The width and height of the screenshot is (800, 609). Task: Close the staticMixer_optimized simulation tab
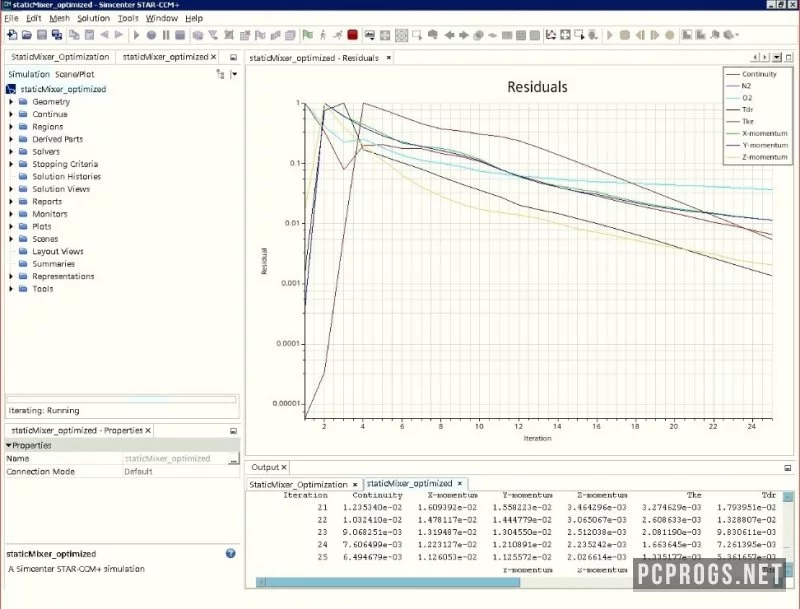213,57
